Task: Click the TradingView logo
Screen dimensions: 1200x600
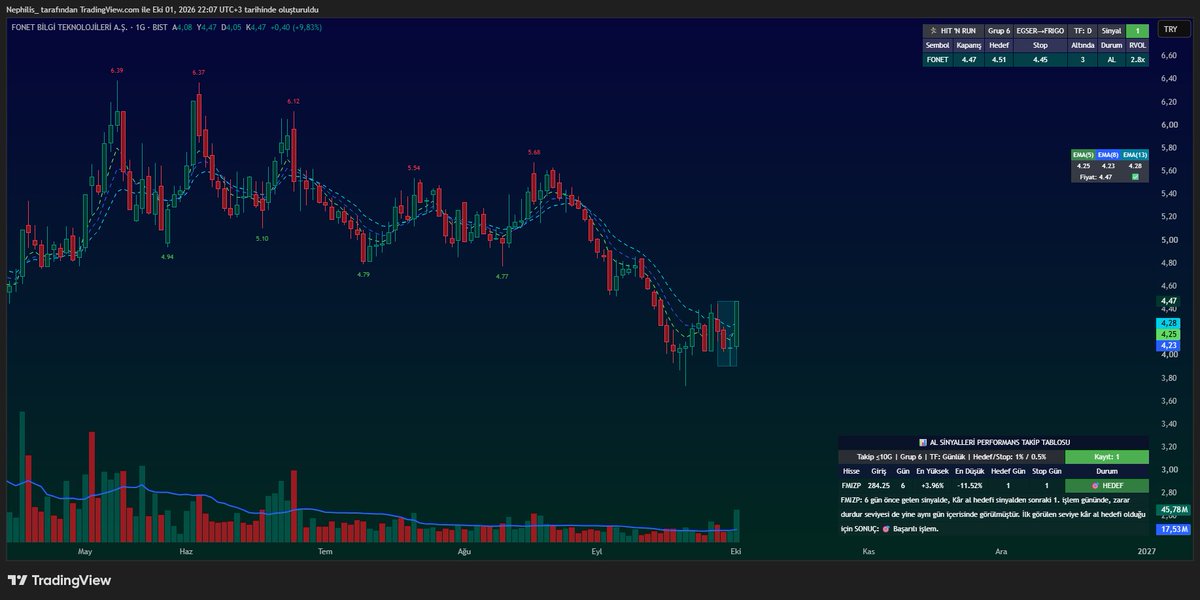Action: click(x=59, y=580)
